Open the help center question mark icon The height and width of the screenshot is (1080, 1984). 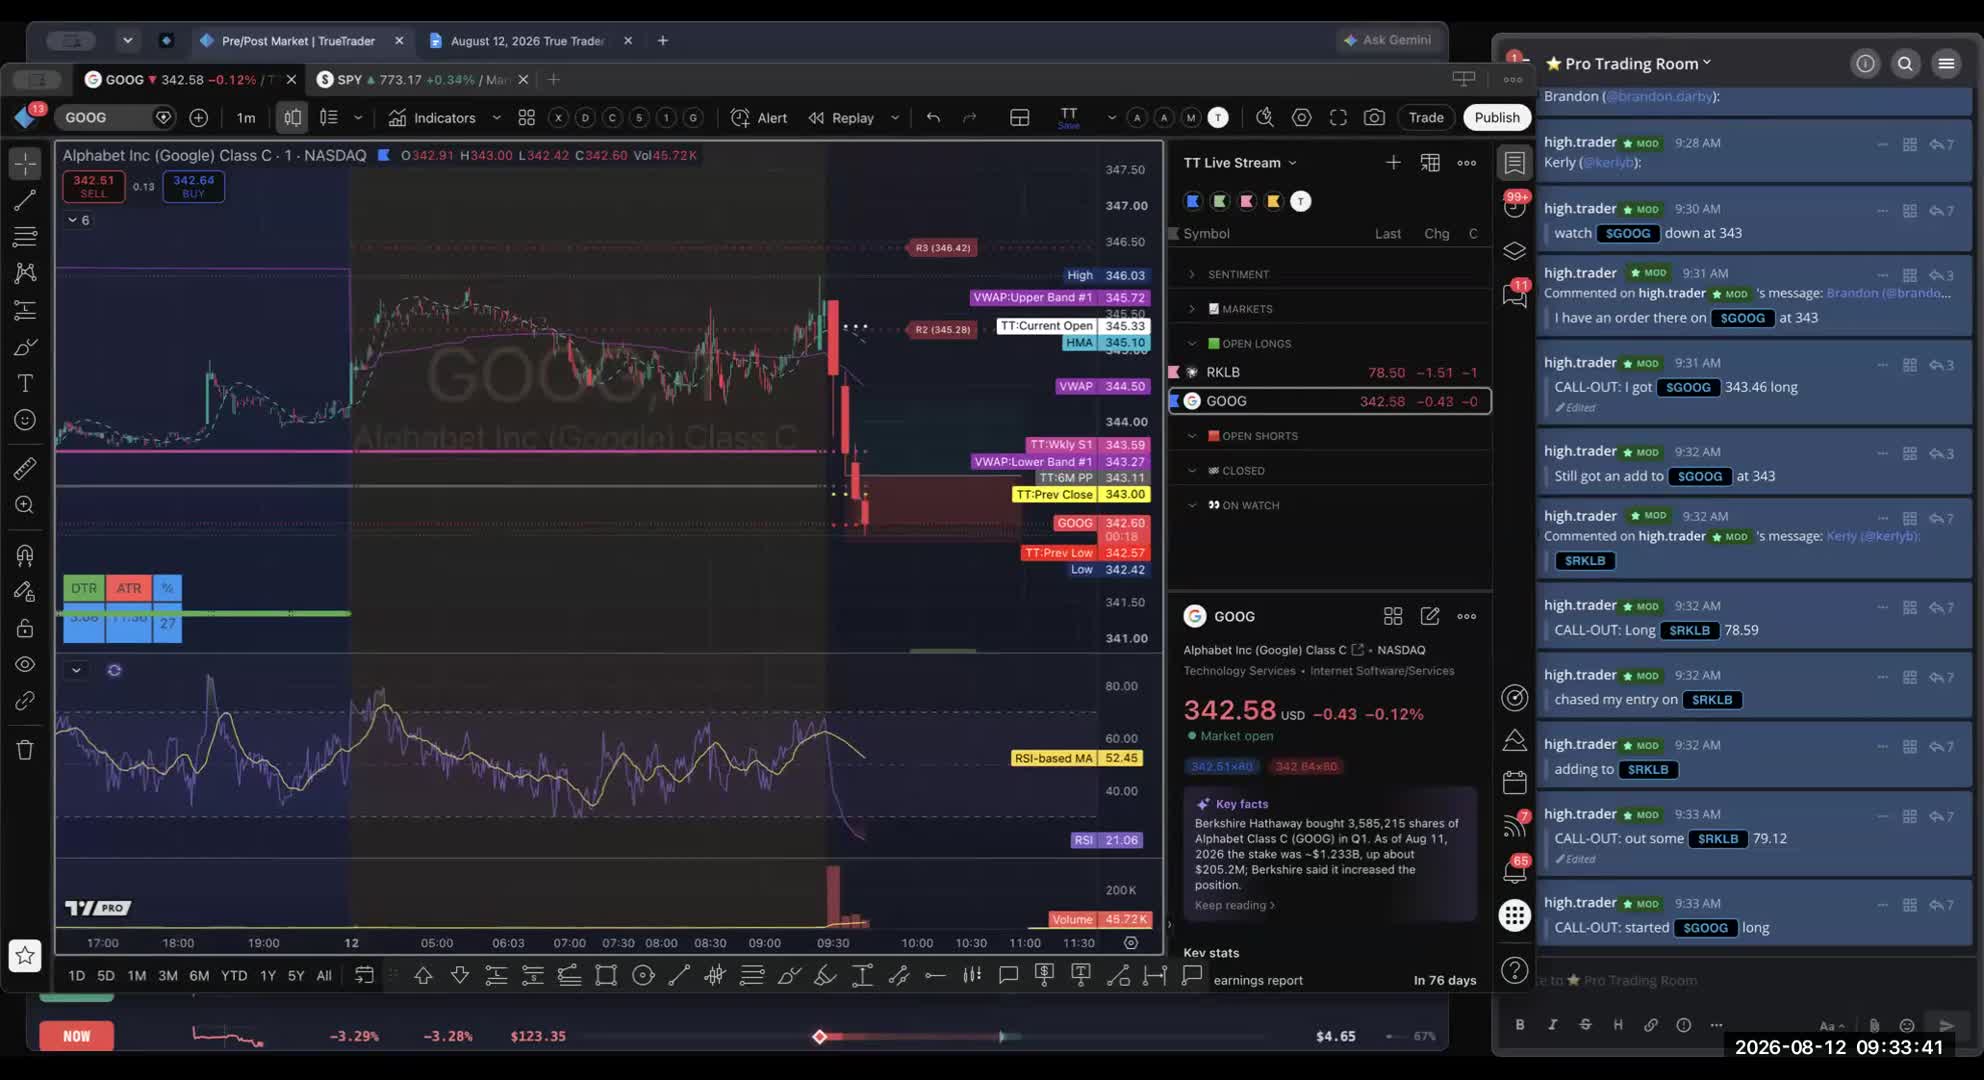coord(1514,970)
